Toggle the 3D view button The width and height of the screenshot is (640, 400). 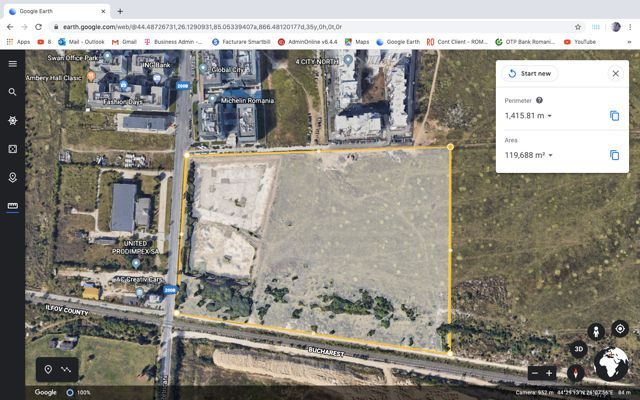coord(578,349)
